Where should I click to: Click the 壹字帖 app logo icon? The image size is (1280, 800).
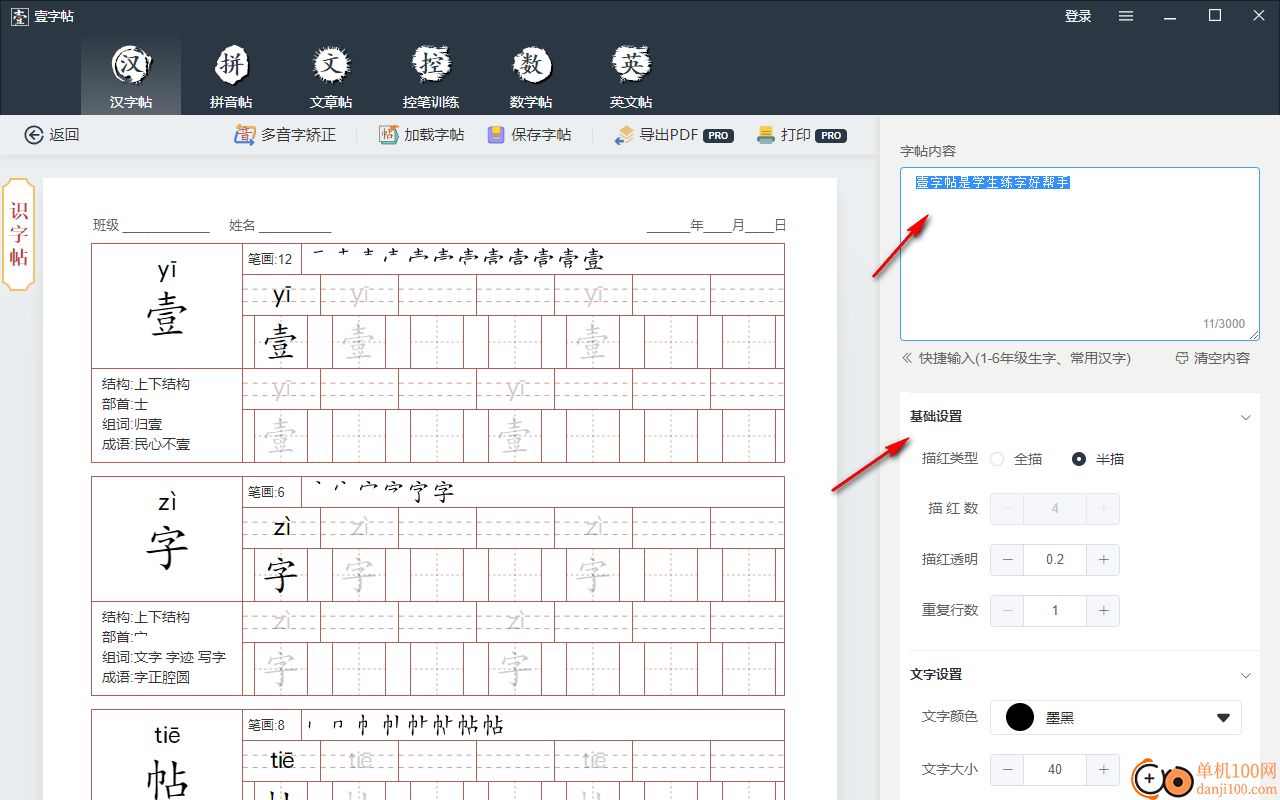(x=20, y=16)
